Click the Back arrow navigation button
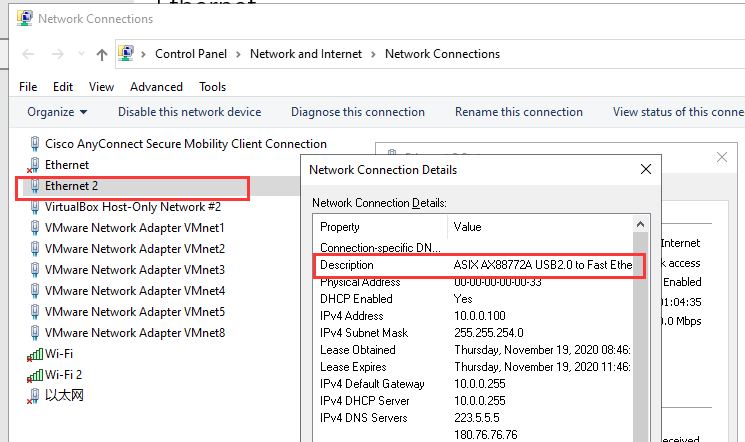Screen dimensions: 745x442 [x=28, y=54]
